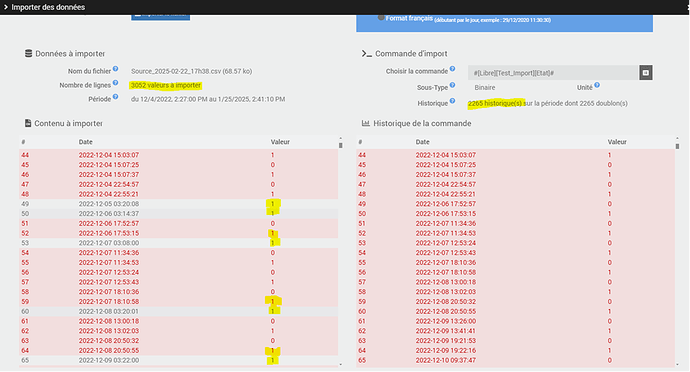690x372 pixels.
Task: Click the command input field with Test_Import
Action: tap(553, 73)
